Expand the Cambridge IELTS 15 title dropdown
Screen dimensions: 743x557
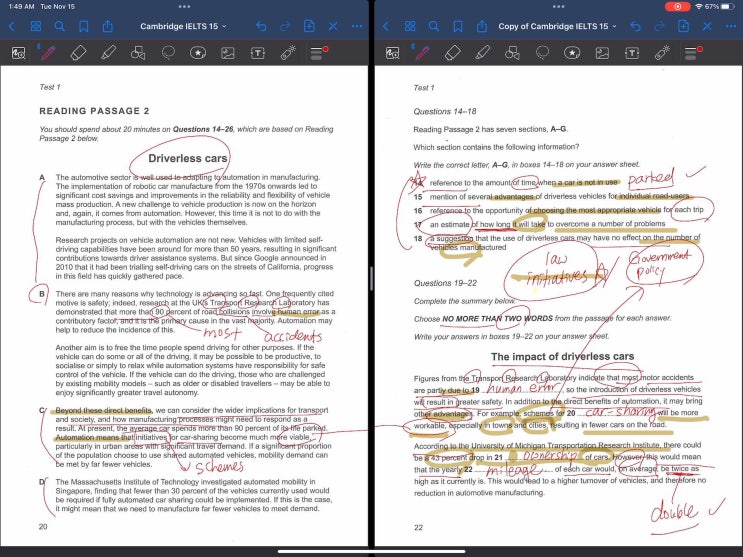(183, 25)
